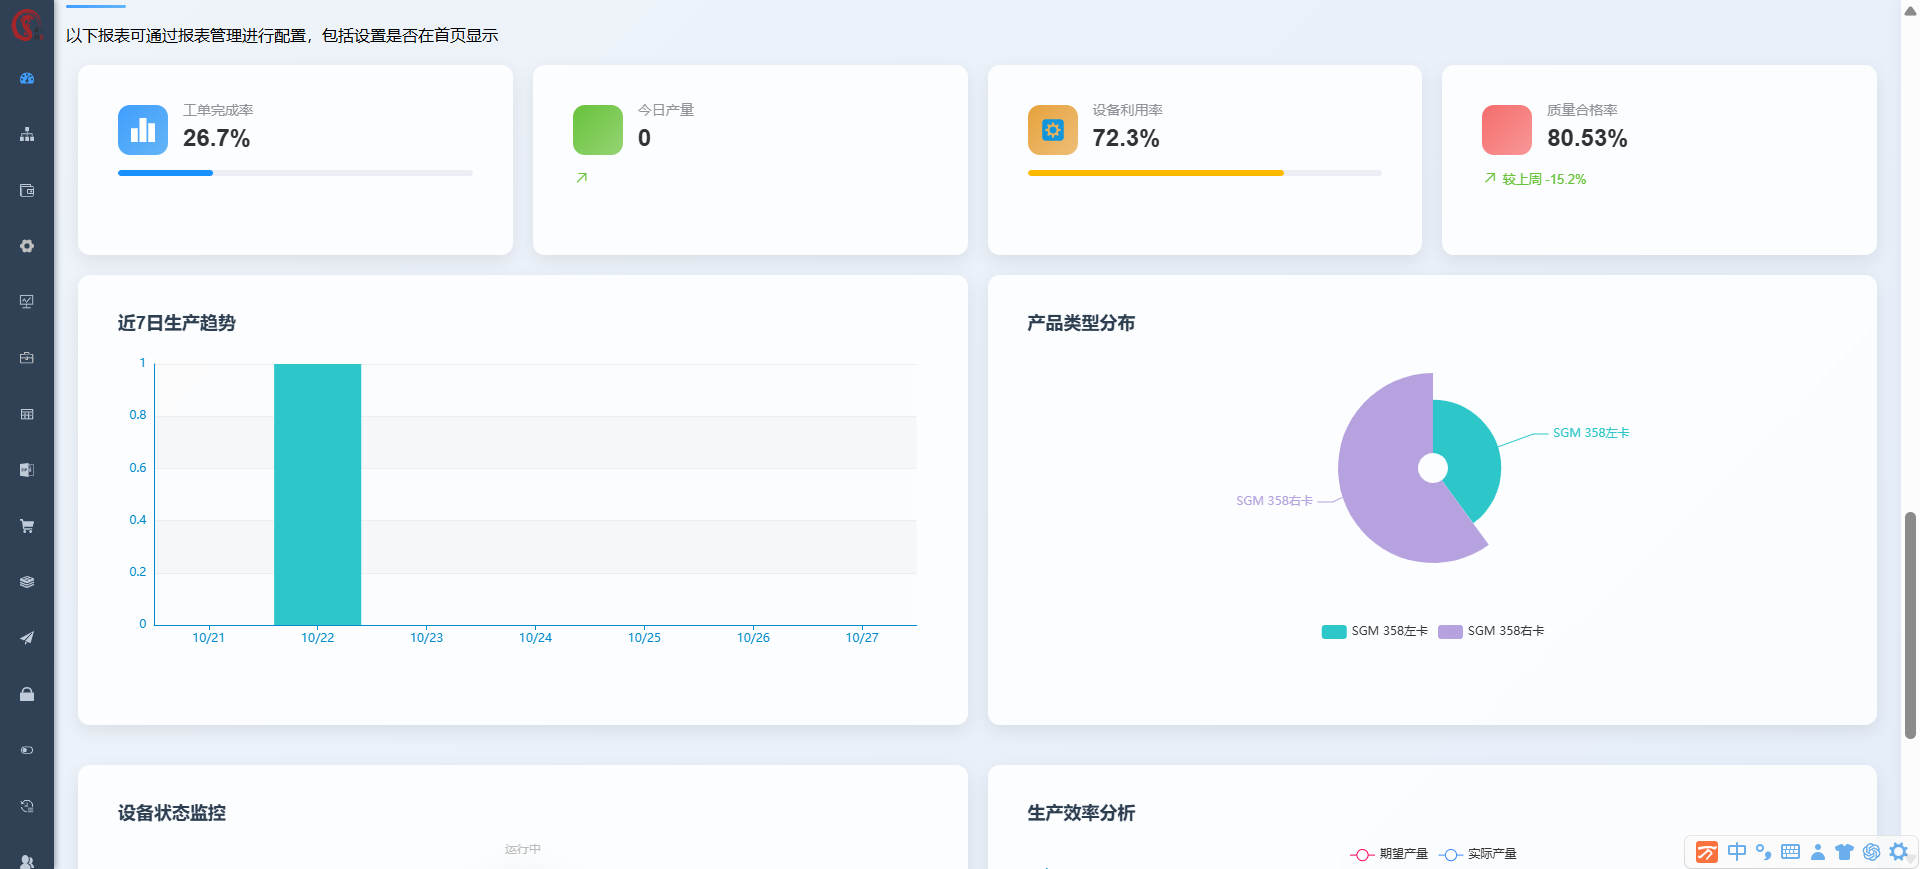
Task: Open the toggle-shaped sidebar icon
Action: click(27, 750)
